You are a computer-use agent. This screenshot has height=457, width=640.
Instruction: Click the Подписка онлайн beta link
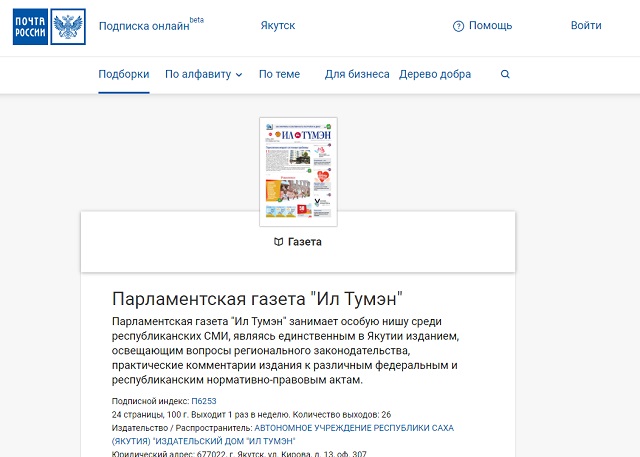click(151, 24)
